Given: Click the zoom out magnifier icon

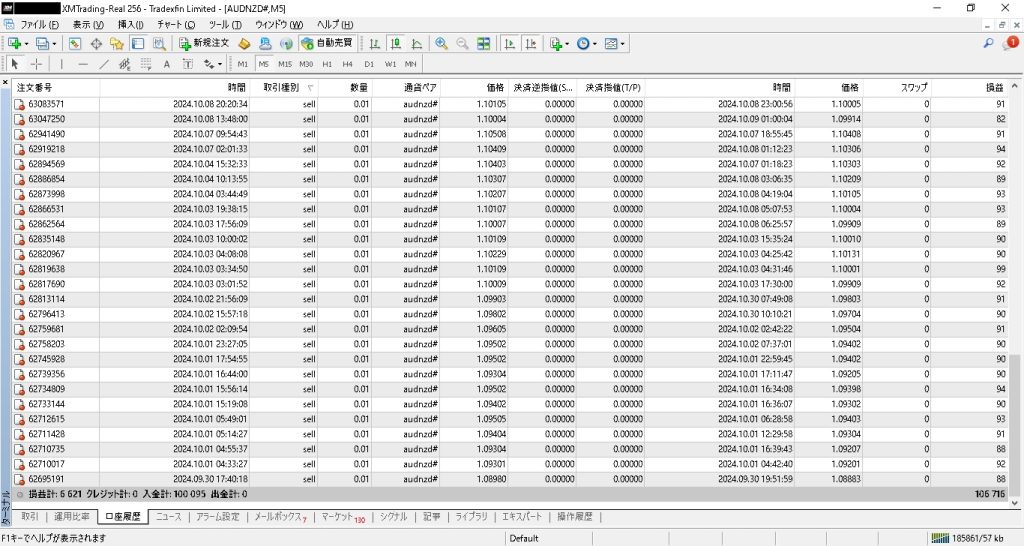Looking at the screenshot, I should tap(462, 44).
